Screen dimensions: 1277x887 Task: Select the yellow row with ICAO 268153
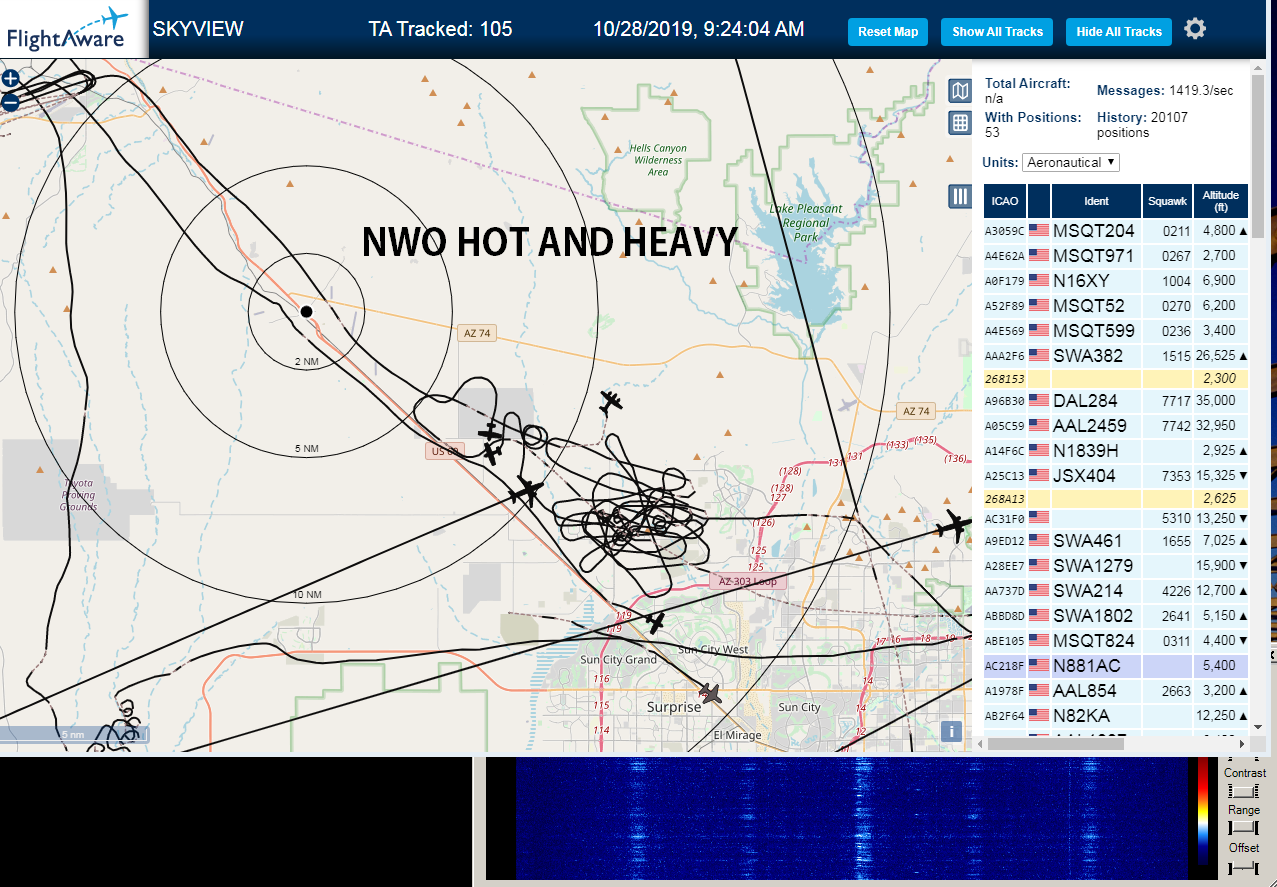[1116, 379]
